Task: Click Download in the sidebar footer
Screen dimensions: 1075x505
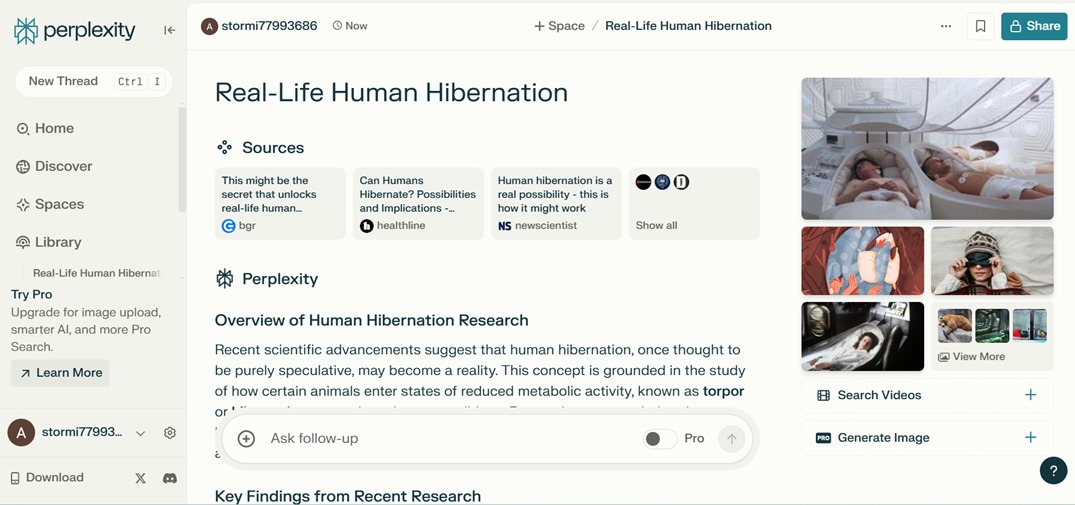Action: 47,478
